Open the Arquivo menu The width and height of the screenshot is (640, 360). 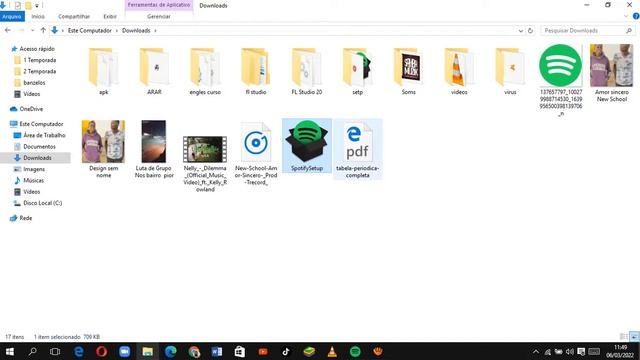[12, 16]
